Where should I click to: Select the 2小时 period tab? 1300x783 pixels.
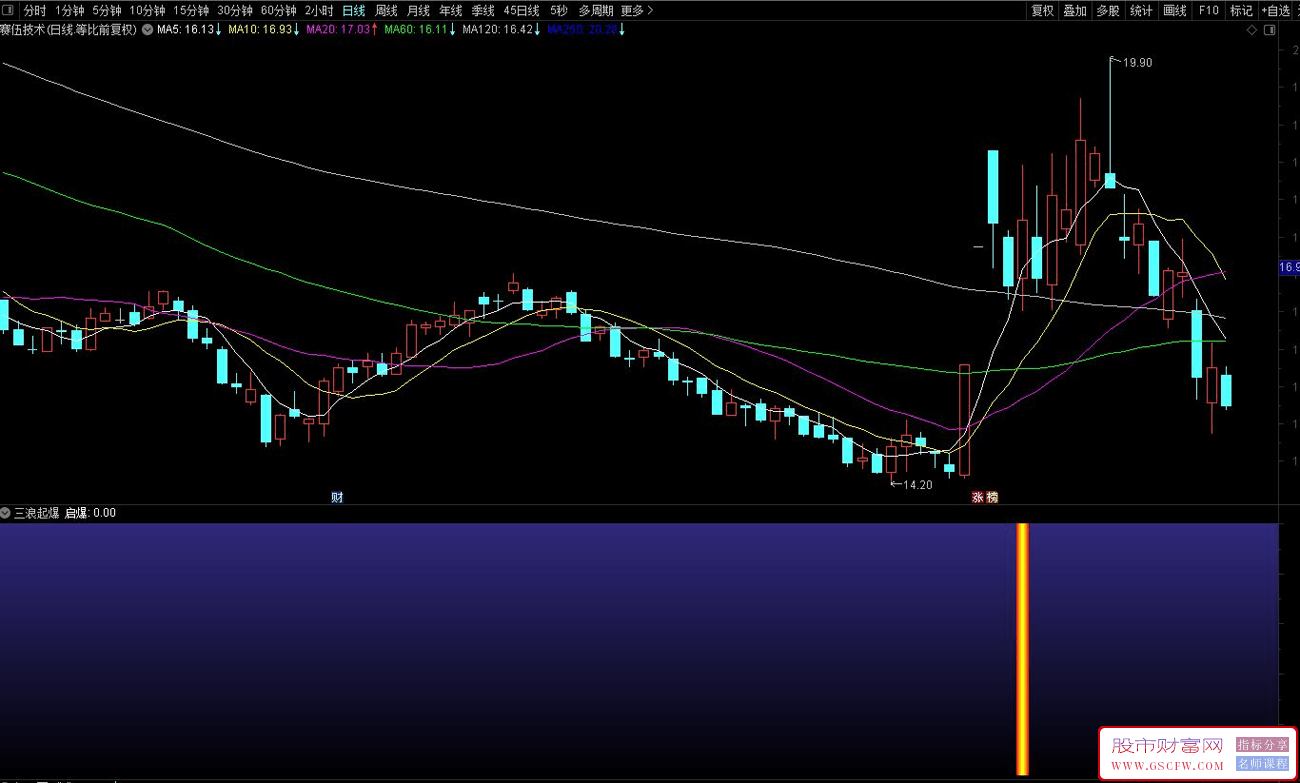coord(319,10)
